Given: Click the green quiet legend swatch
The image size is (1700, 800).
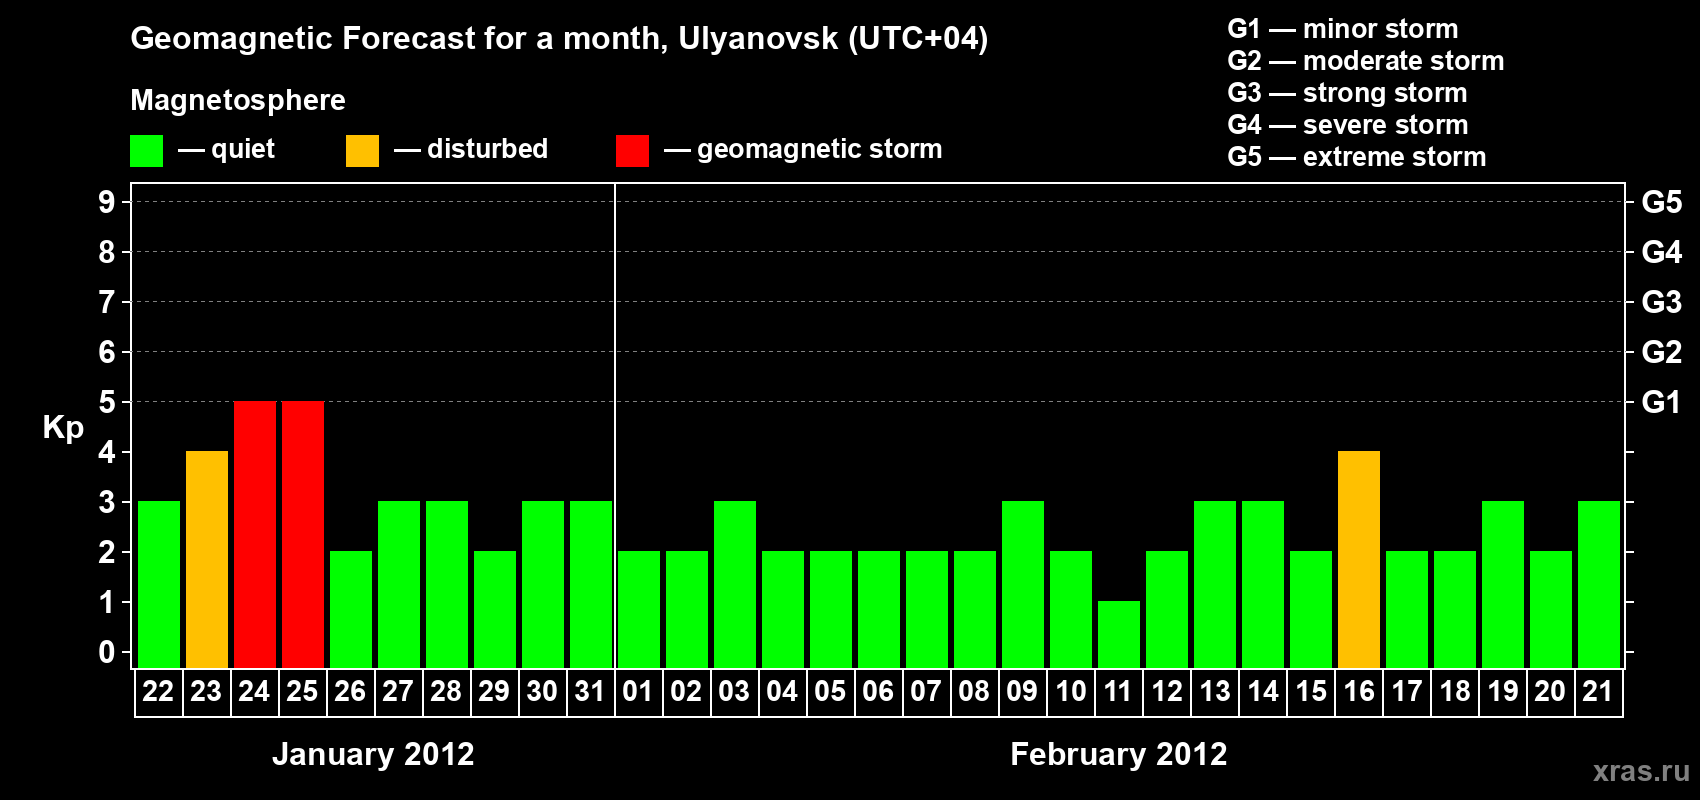Looking at the screenshot, I should point(146,151).
